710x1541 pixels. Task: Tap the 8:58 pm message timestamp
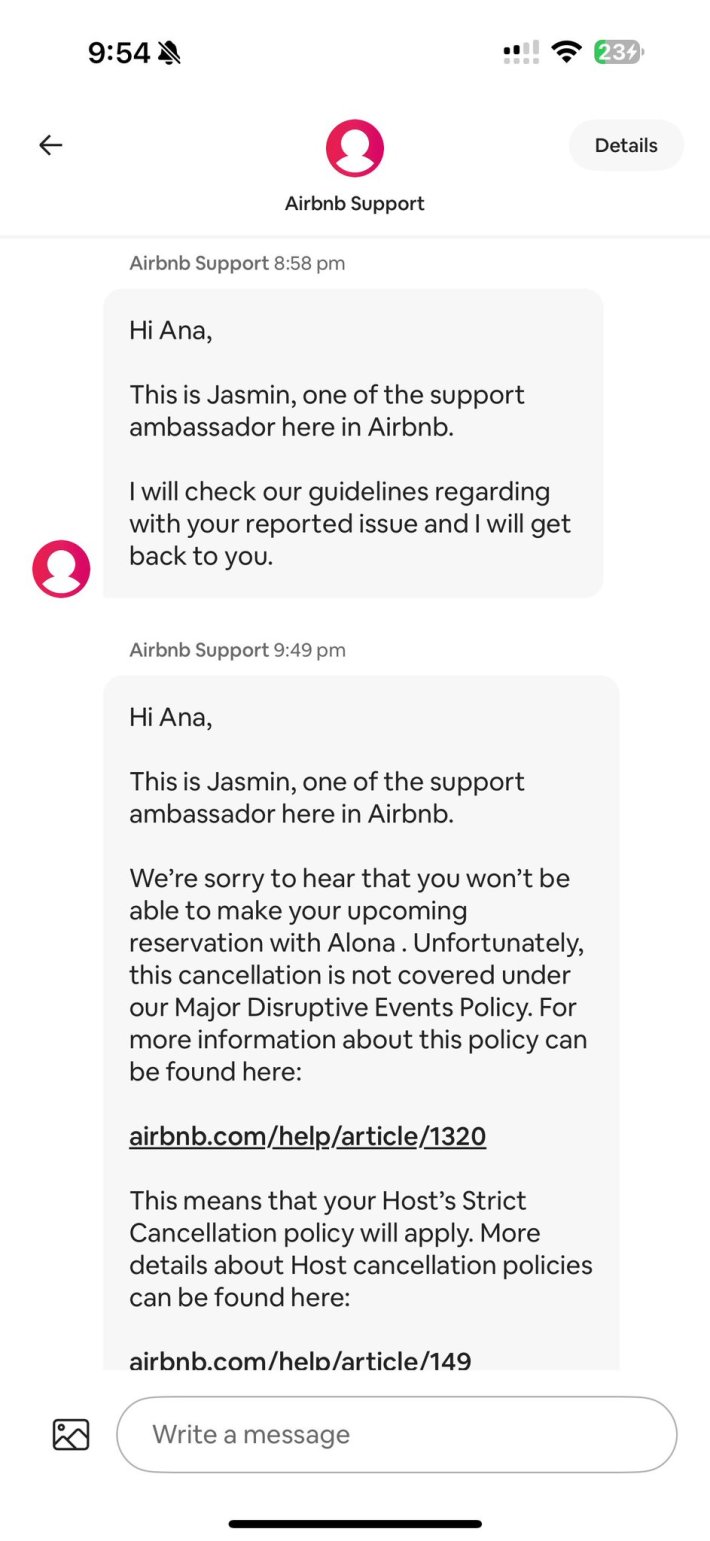309,263
